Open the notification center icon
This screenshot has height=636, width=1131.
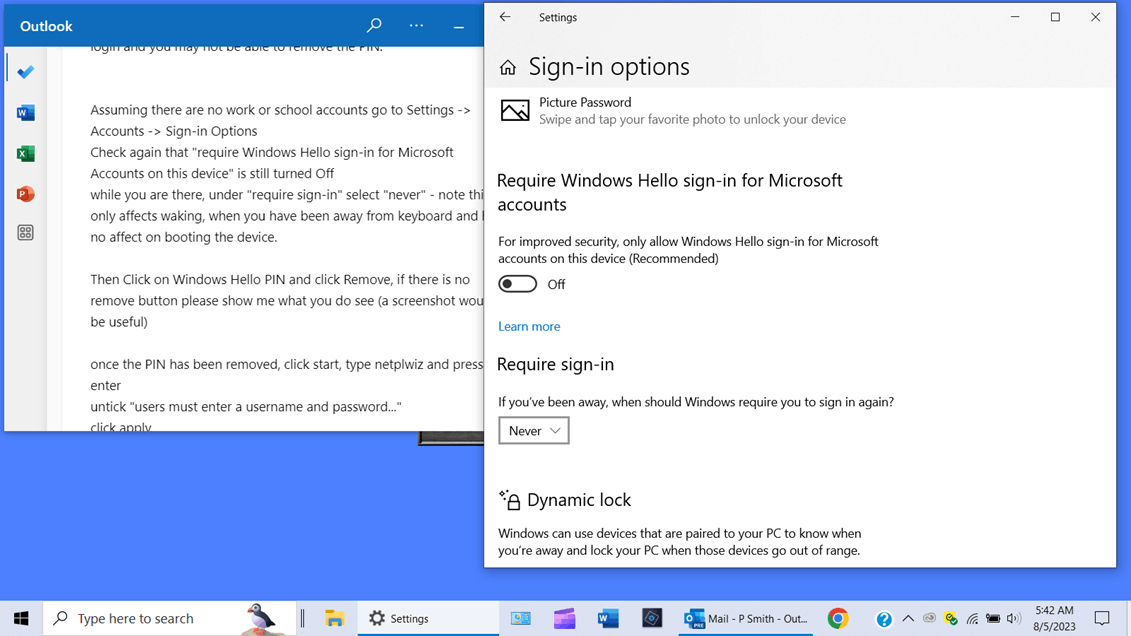pos(1101,619)
